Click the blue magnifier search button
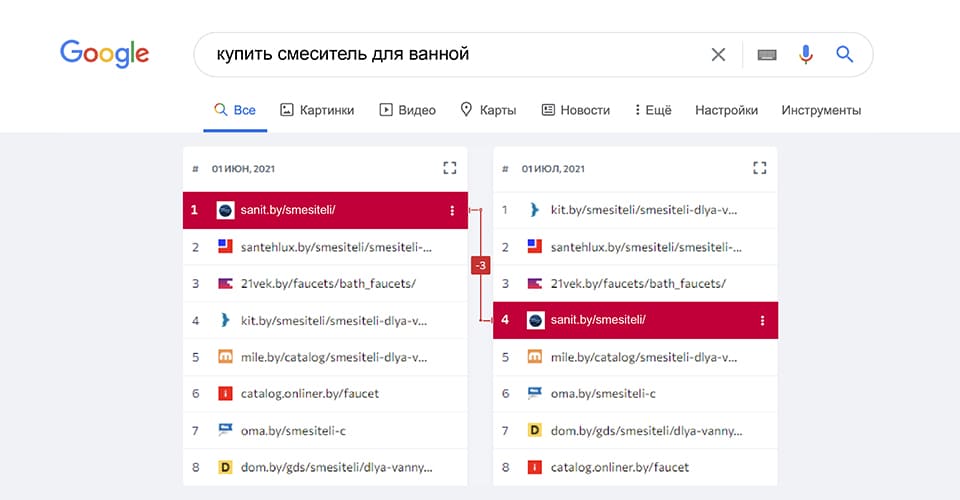Viewport: 960px width, 500px height. tap(845, 54)
